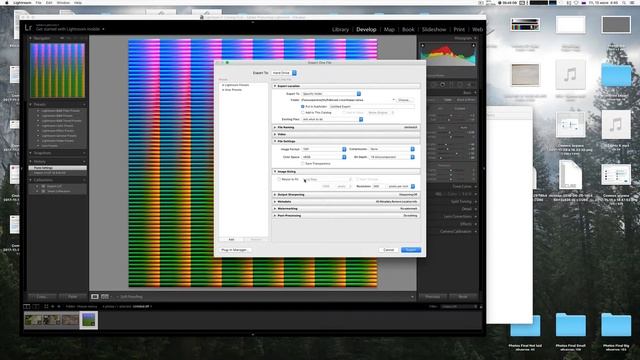Click the Reset button in Develop
Viewport: 640px width, 360px height.
(463, 297)
